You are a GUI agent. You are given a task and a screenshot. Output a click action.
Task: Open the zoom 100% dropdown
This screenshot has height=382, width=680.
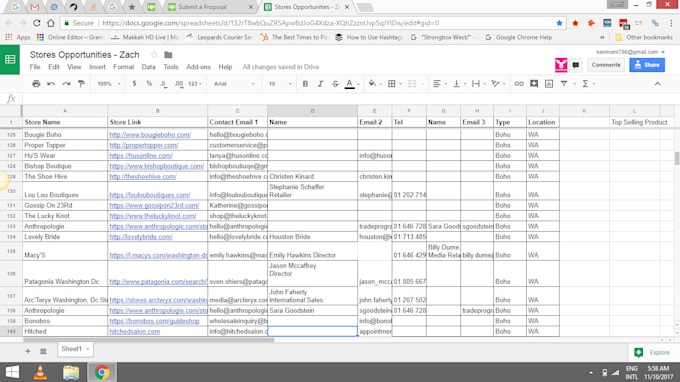(x=108, y=84)
